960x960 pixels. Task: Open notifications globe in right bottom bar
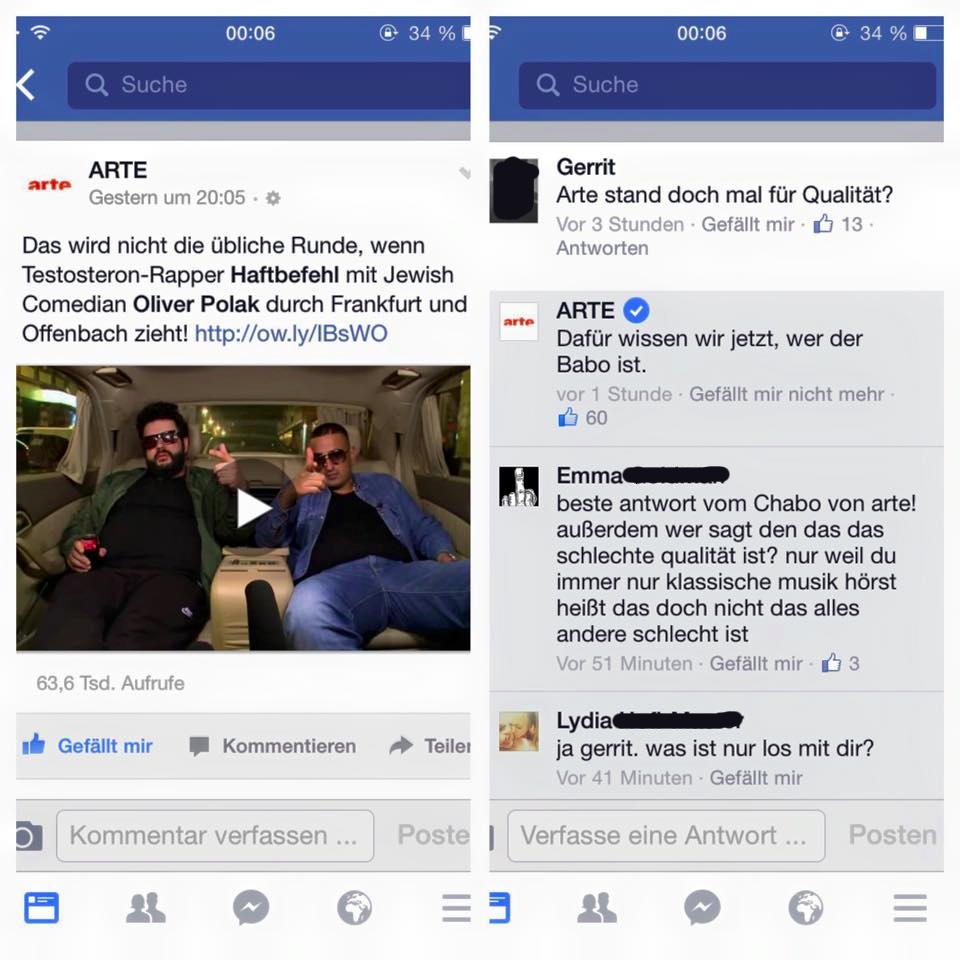806,907
